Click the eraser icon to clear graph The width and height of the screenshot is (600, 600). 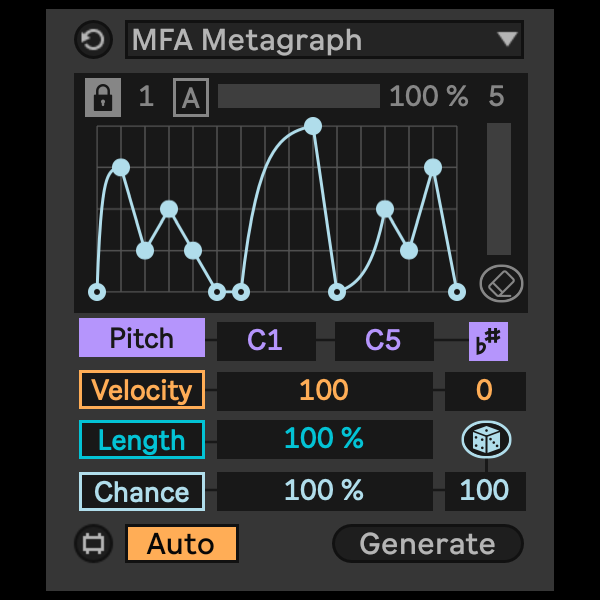[501, 283]
